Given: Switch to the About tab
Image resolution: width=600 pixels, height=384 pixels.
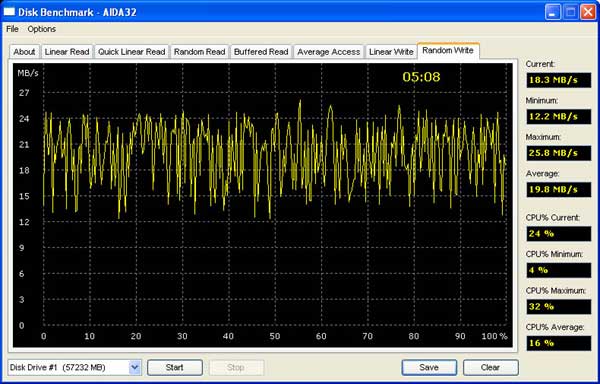Looking at the screenshot, I should (24, 52).
